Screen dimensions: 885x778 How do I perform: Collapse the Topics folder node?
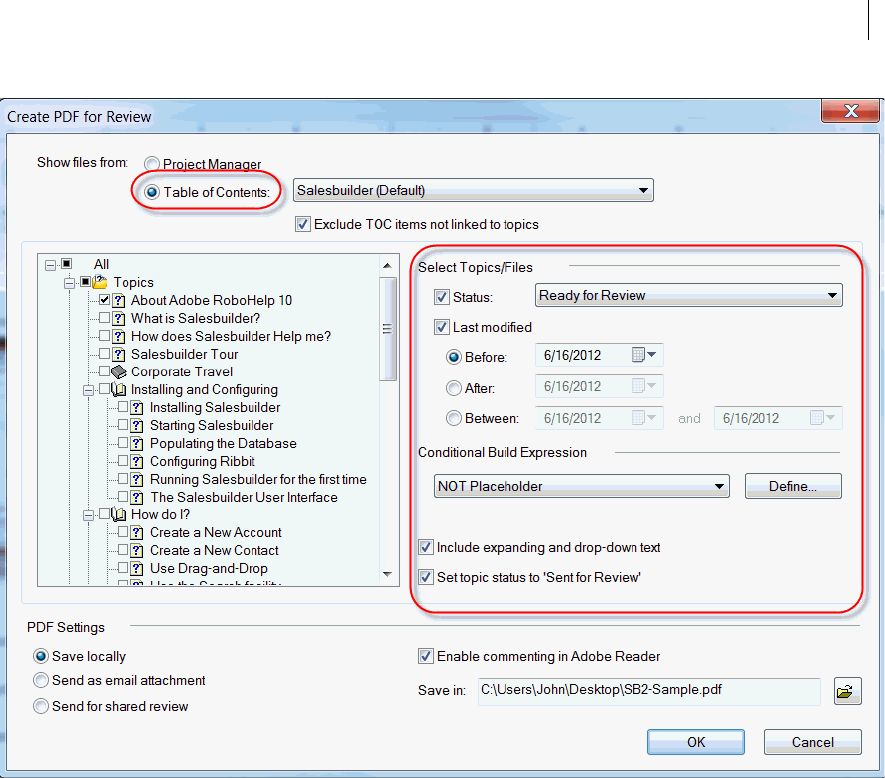(69, 282)
